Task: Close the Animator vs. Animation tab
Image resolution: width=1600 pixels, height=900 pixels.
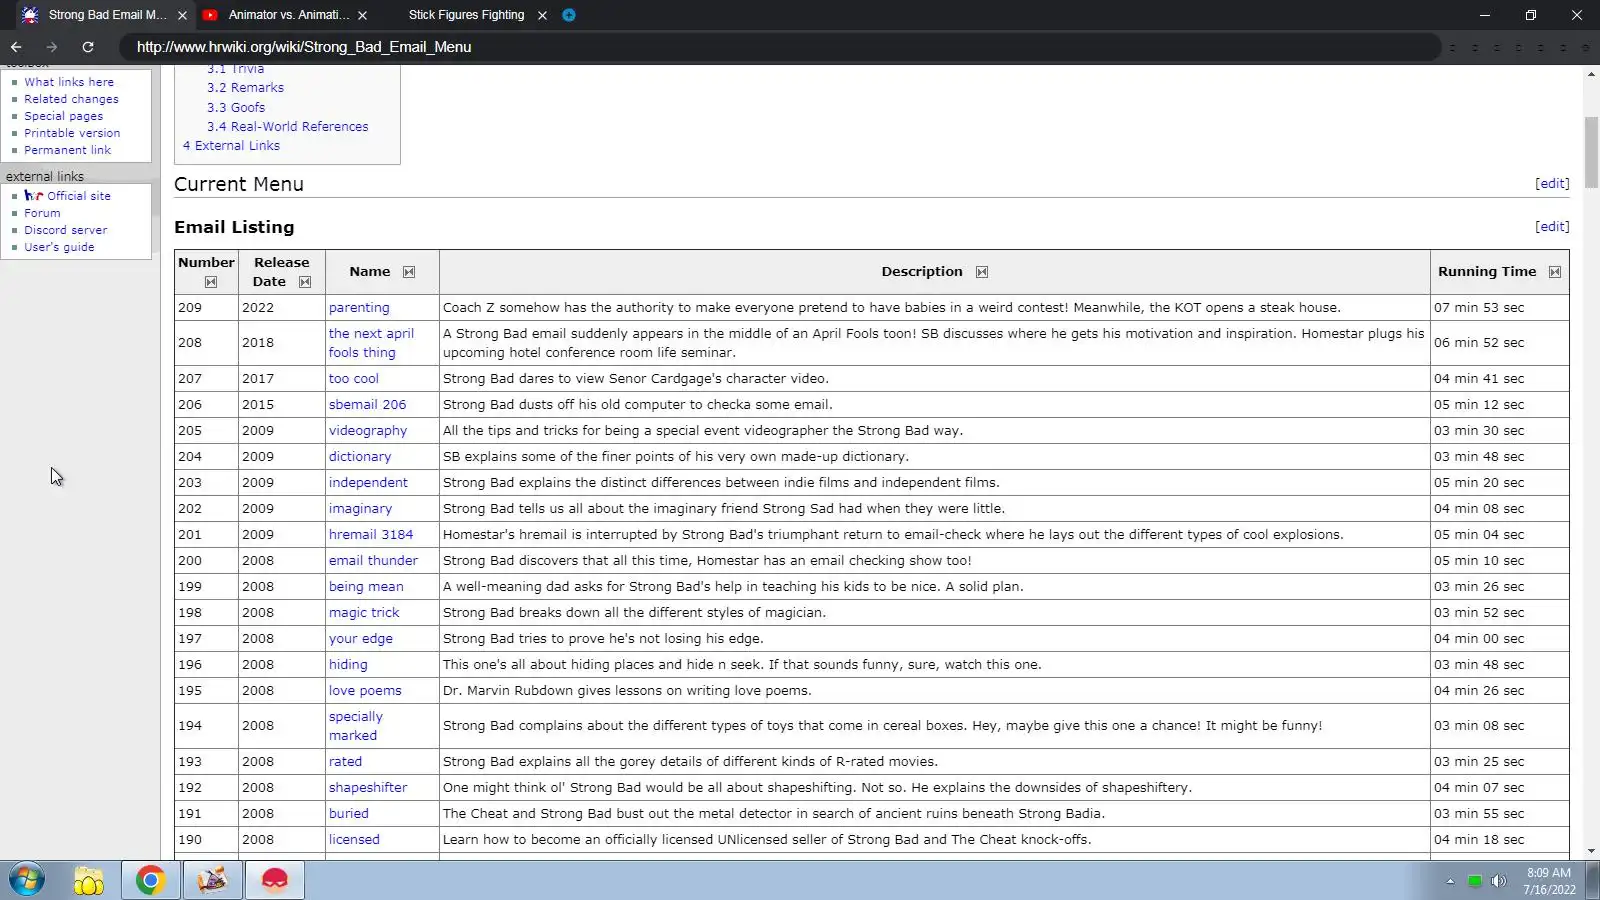Action: [x=362, y=15]
